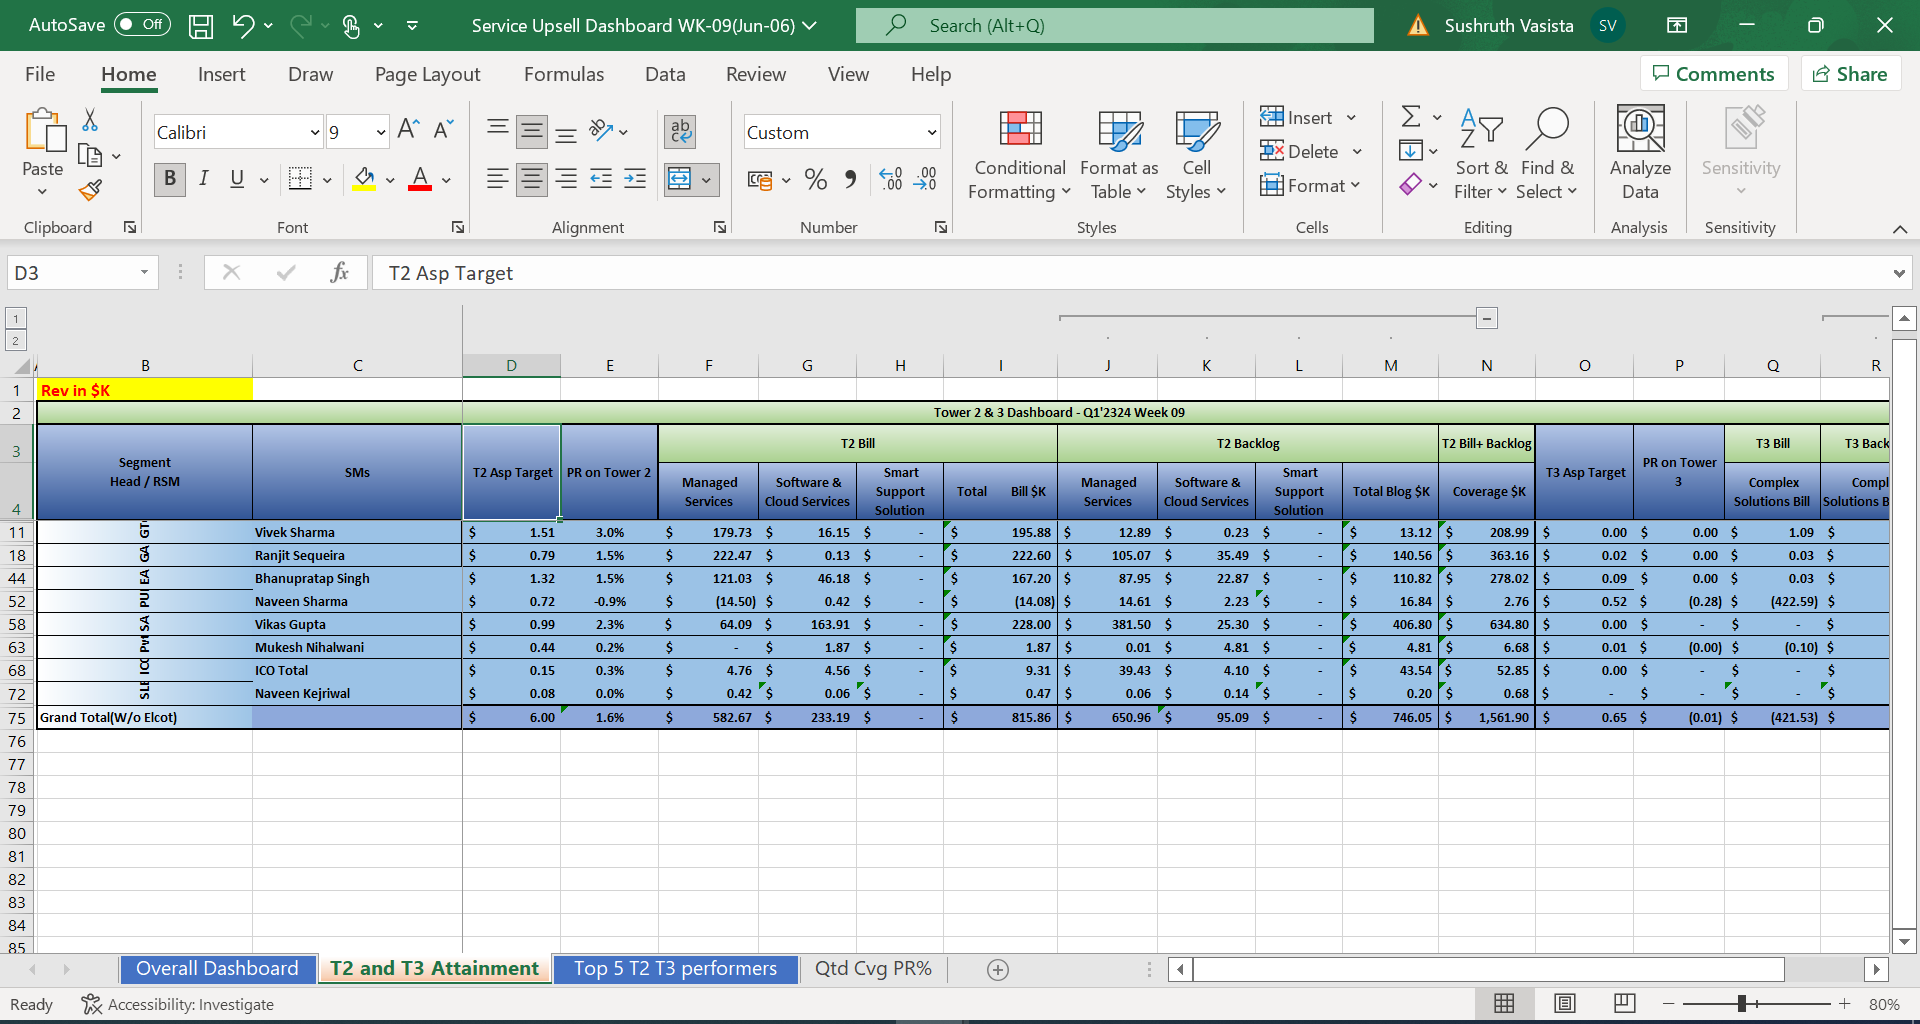1920x1024 pixels.
Task: Switch to Top 5 T2 T3 performers sheet
Action: [675, 969]
